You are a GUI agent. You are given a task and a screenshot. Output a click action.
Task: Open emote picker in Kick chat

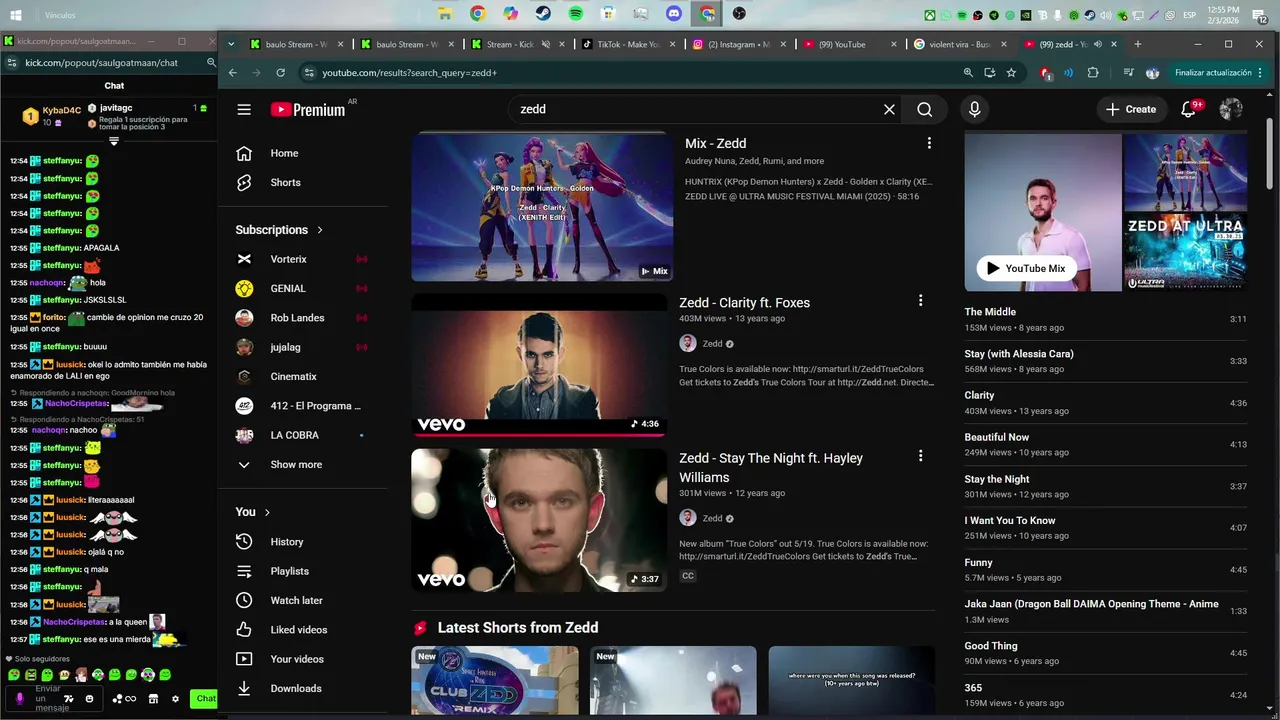89,699
